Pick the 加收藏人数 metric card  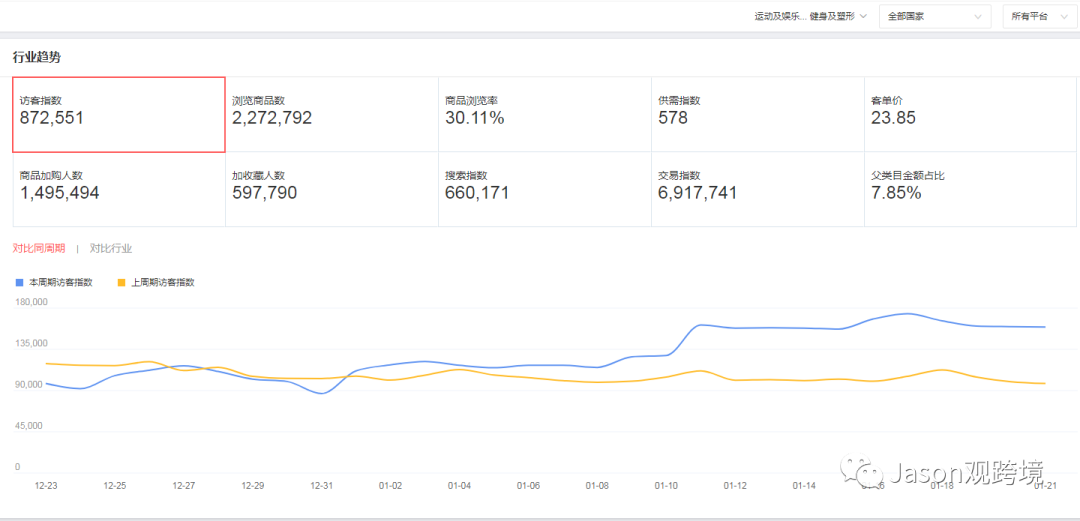point(331,189)
